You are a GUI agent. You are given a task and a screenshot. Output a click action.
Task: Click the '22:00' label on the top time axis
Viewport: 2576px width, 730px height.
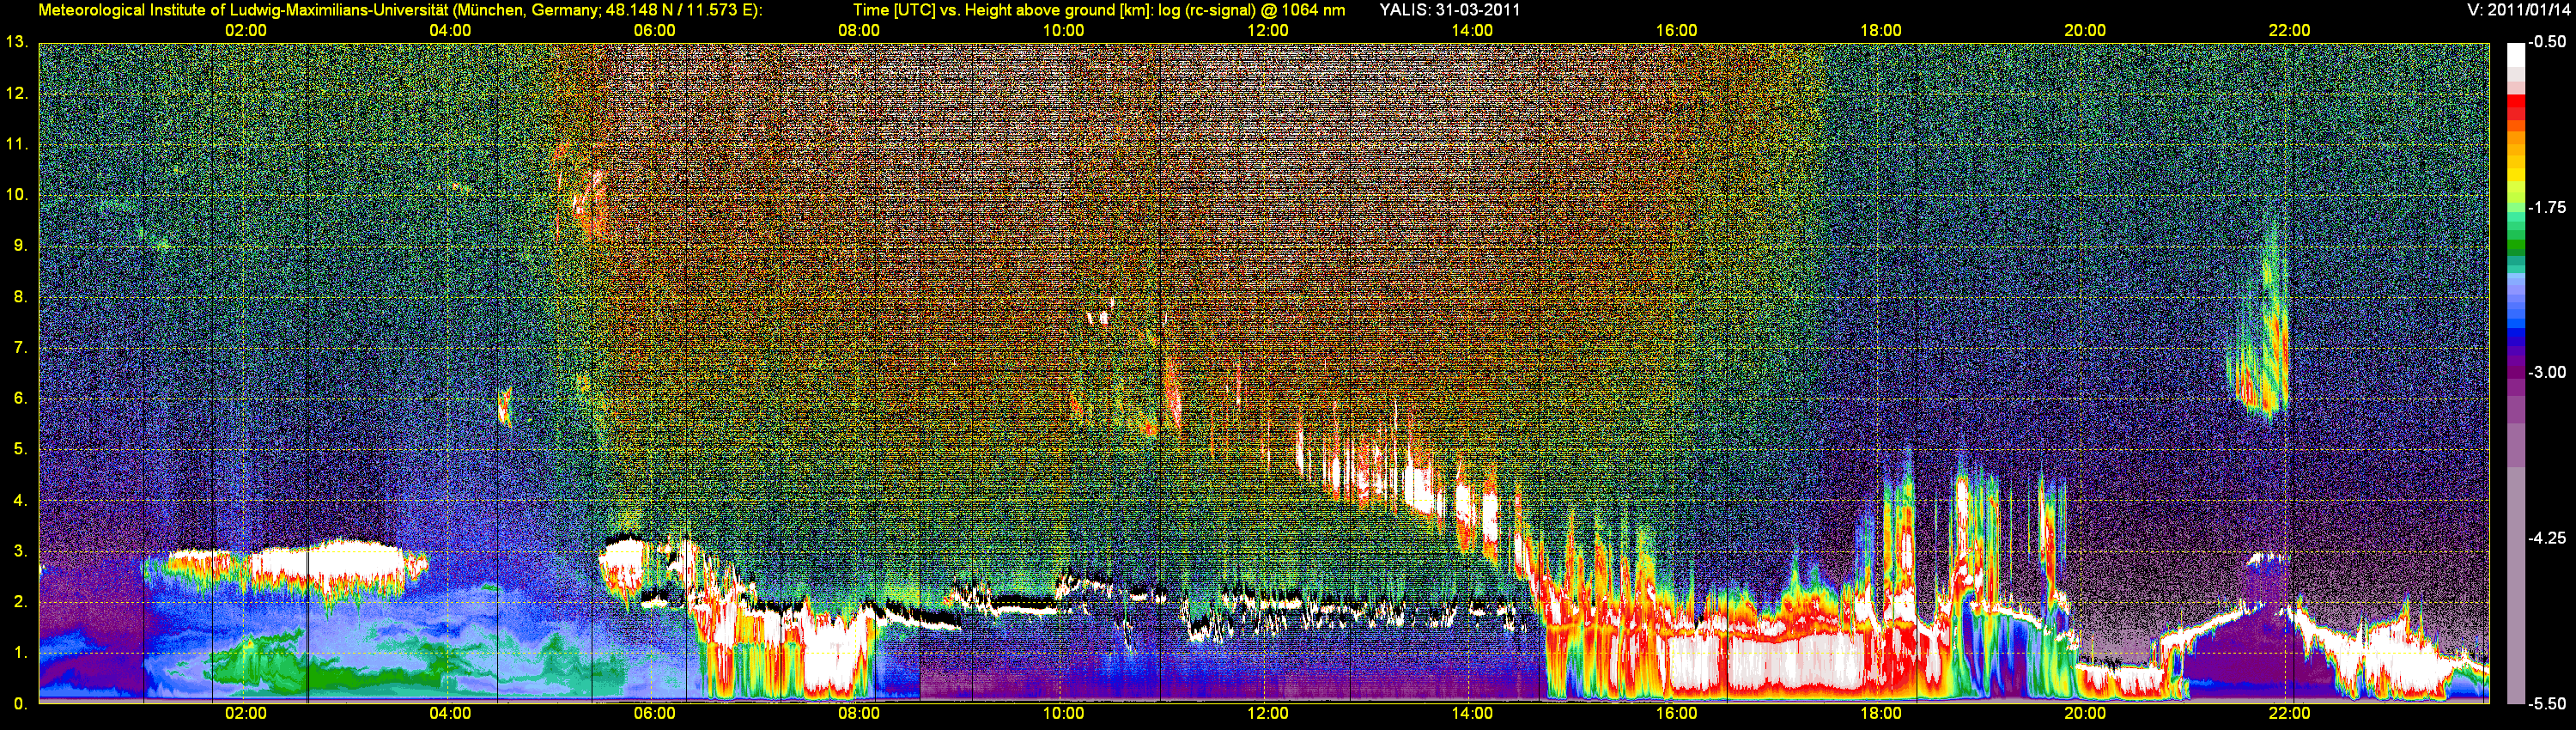pos(2289,31)
